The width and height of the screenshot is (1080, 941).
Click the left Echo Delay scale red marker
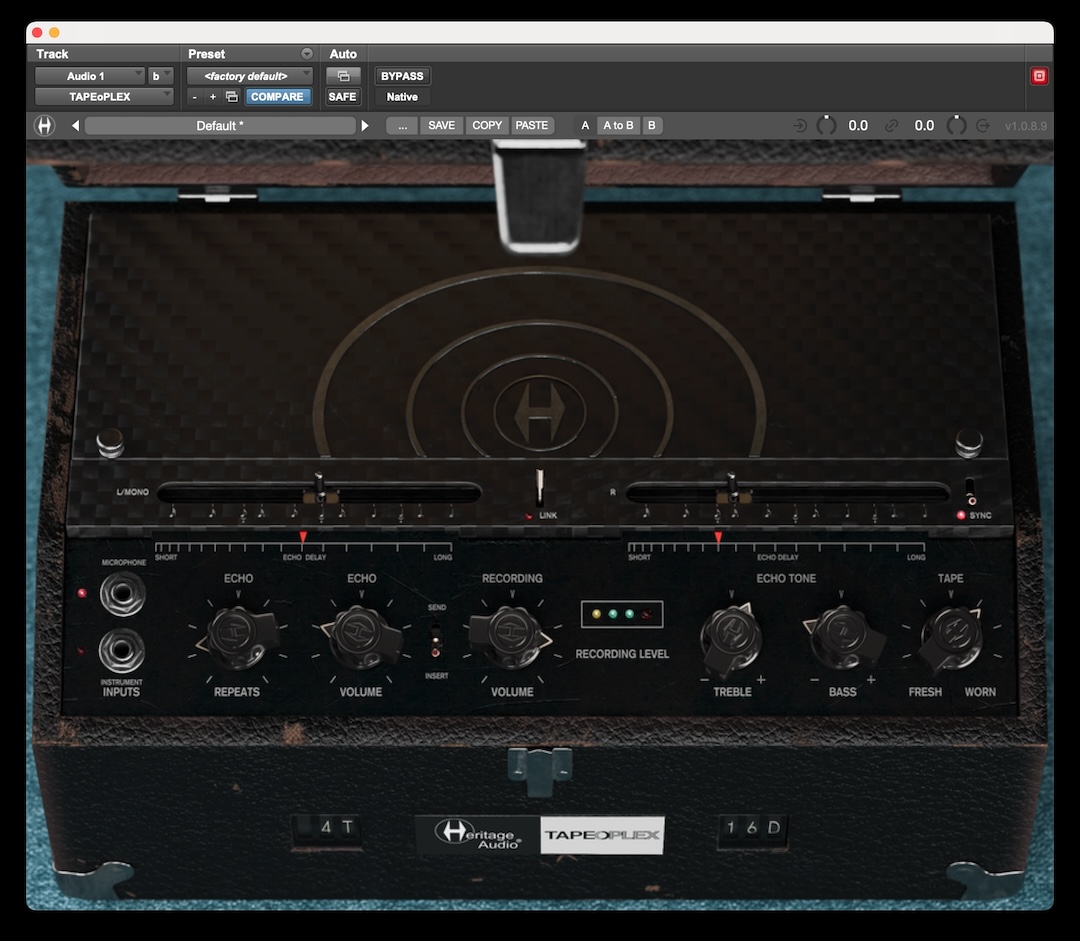[x=302, y=537]
